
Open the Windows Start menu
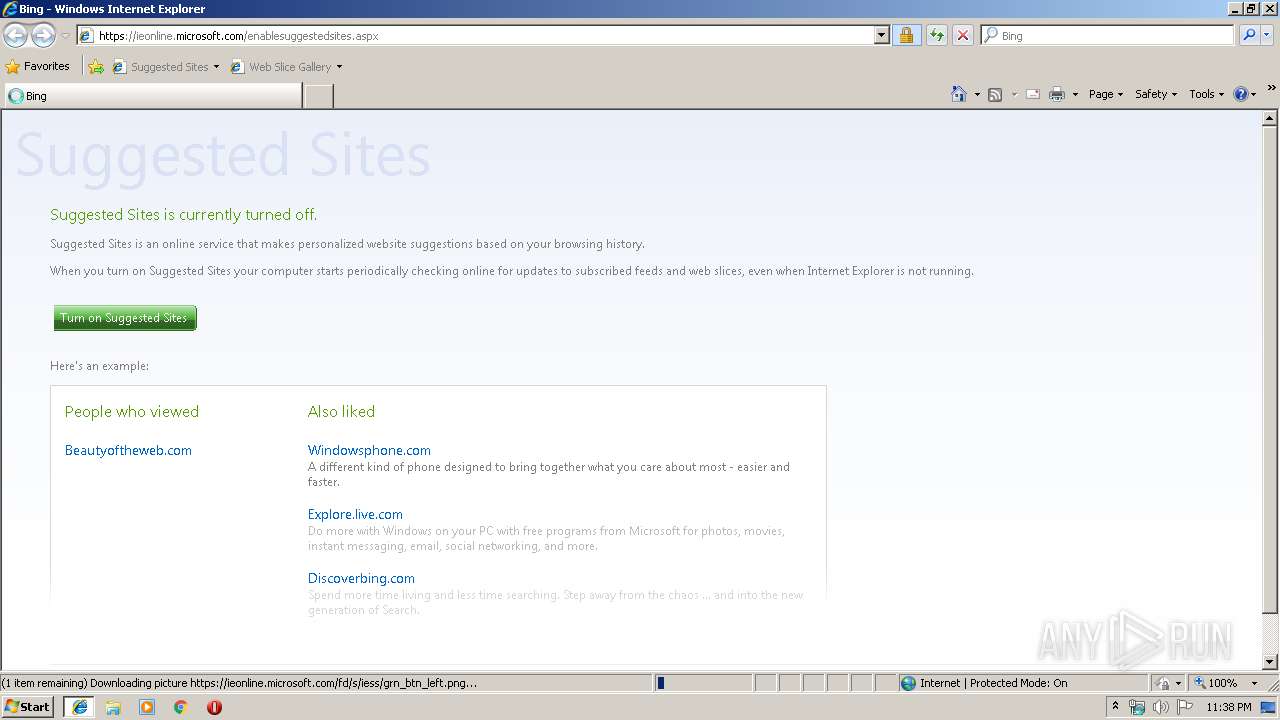(28, 707)
